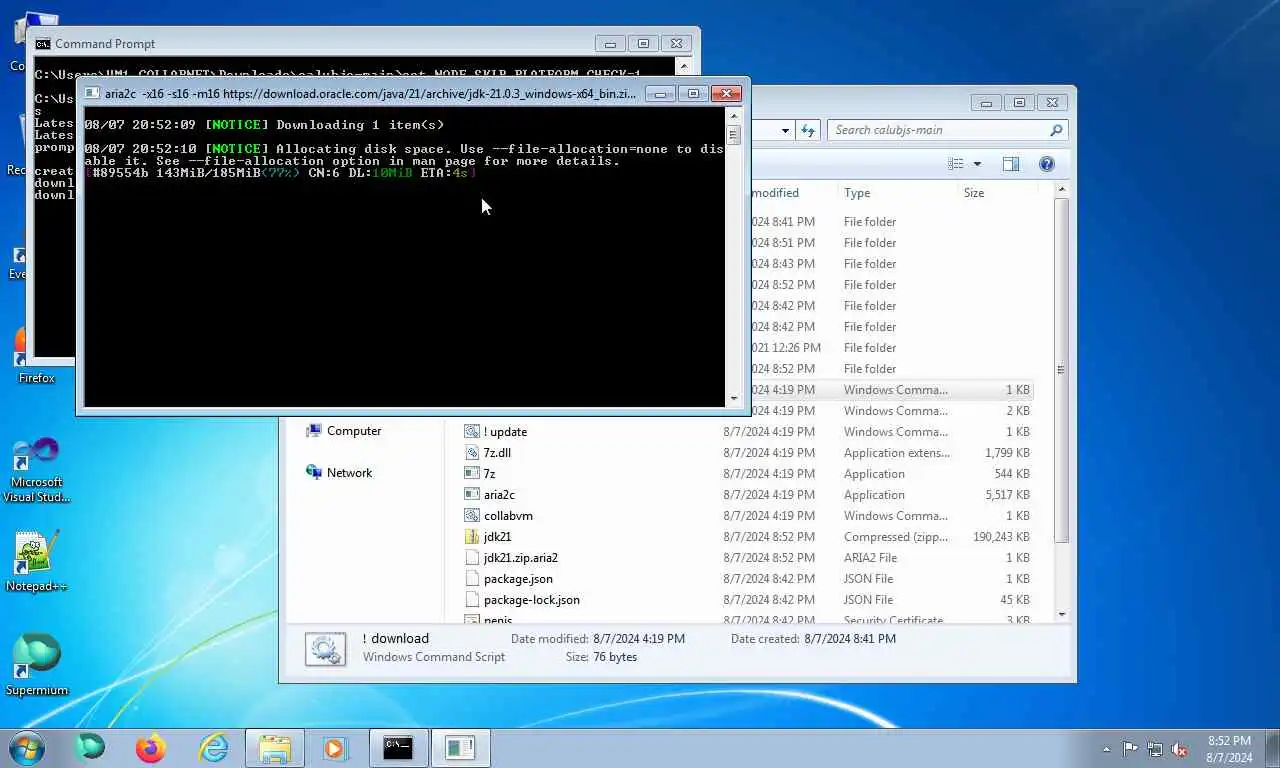Viewport: 1280px width, 768px height.
Task: Select the aria2c application file icon
Action: 473,495
